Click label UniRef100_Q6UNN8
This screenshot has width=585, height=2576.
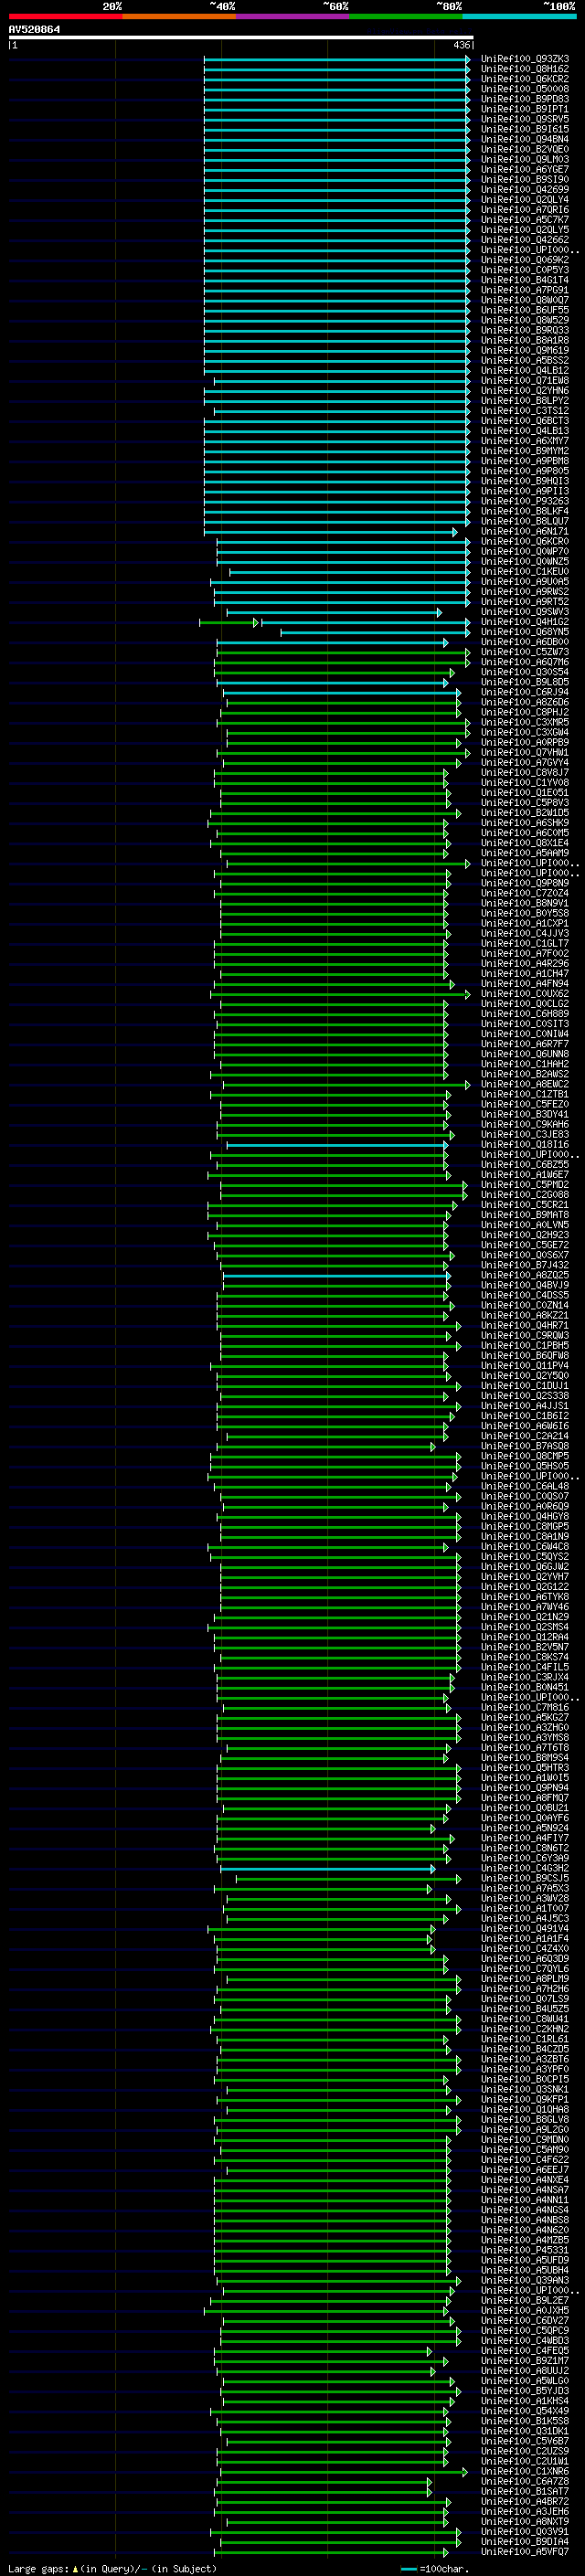[525, 1054]
